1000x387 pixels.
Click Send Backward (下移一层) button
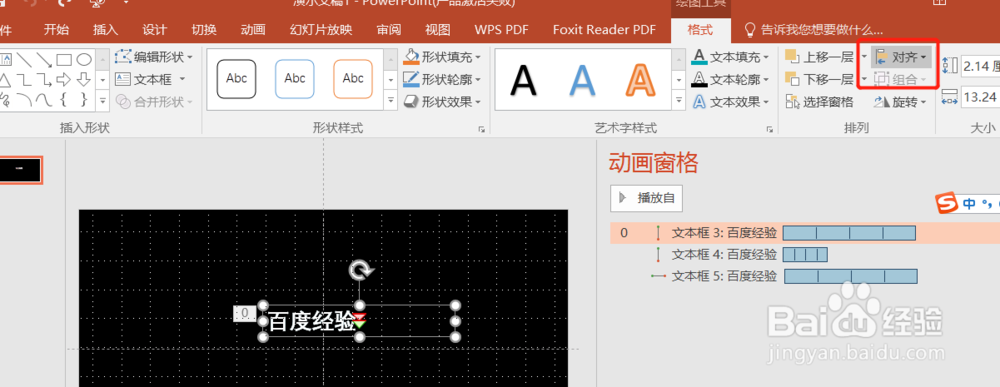click(820, 79)
